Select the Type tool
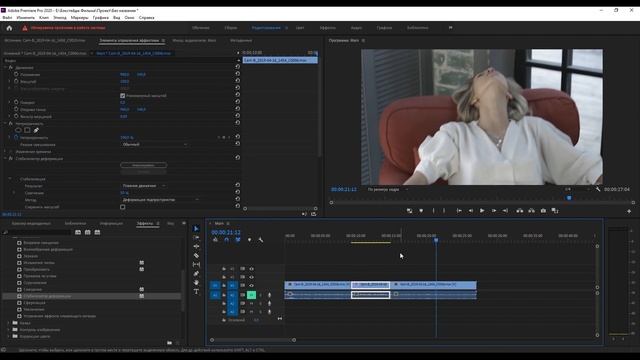 [x=196, y=291]
